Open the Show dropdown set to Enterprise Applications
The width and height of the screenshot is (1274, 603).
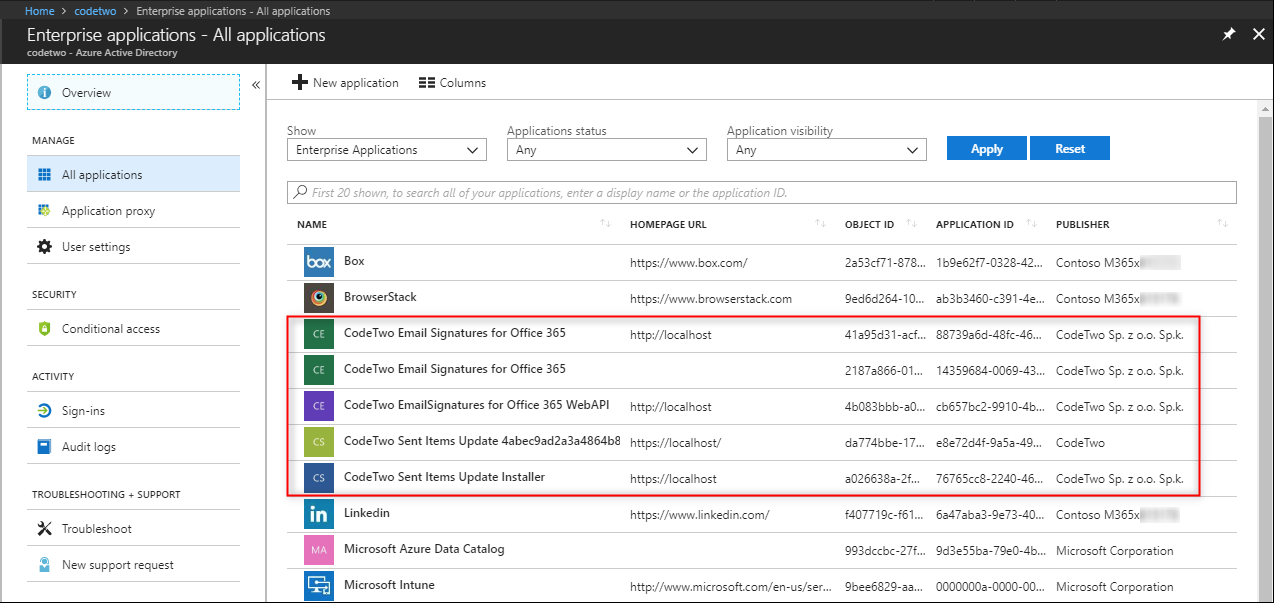coord(387,150)
